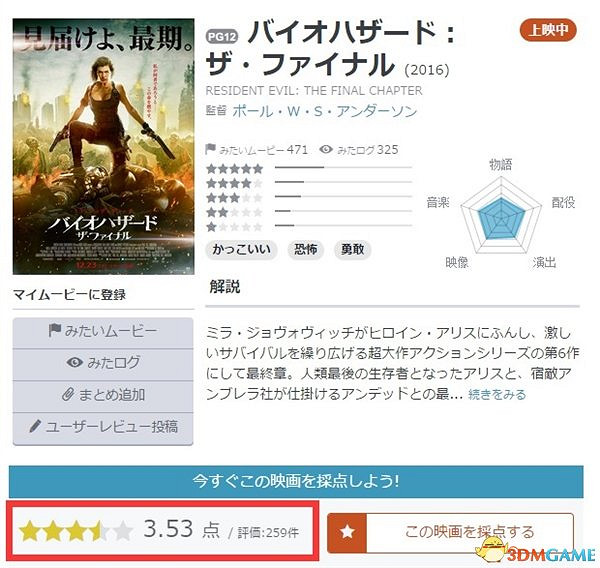Click この映画を採点する button
The height and width of the screenshot is (568, 600).
(450, 532)
